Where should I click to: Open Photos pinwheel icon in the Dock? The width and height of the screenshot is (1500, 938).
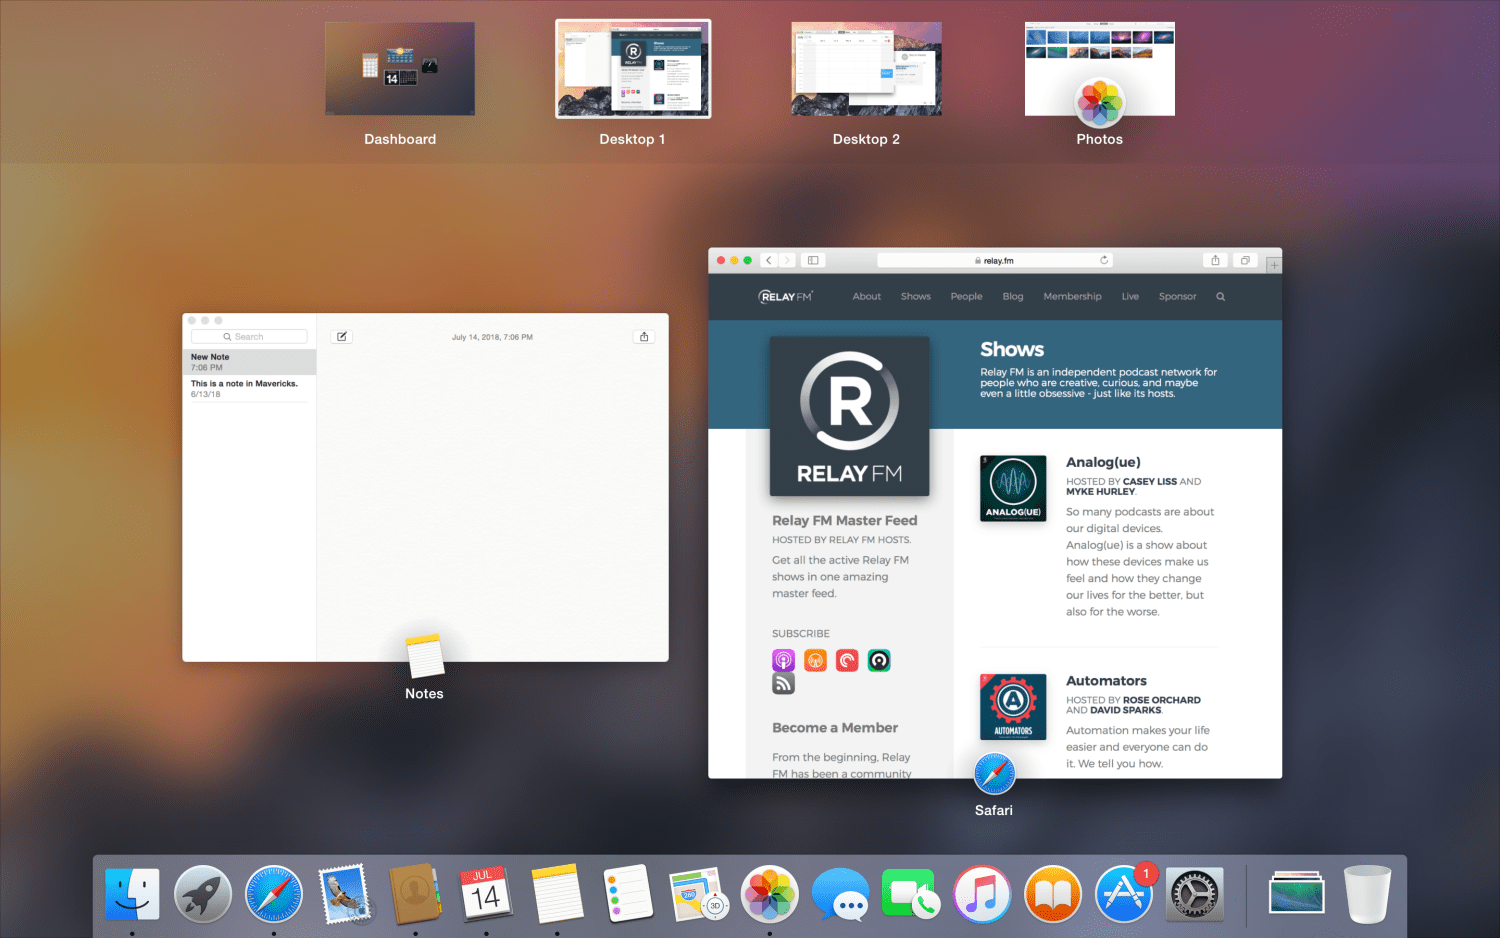[769, 893]
